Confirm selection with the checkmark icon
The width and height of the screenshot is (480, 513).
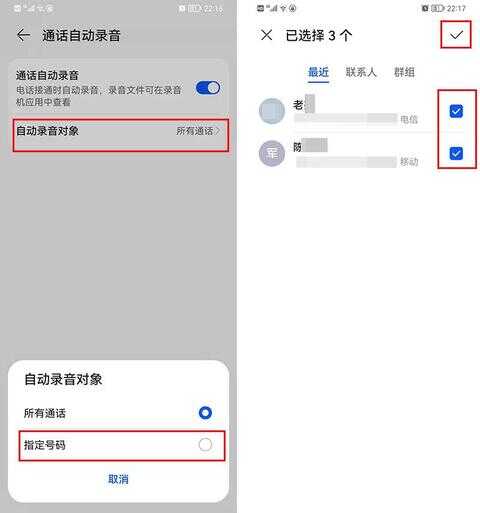click(456, 35)
